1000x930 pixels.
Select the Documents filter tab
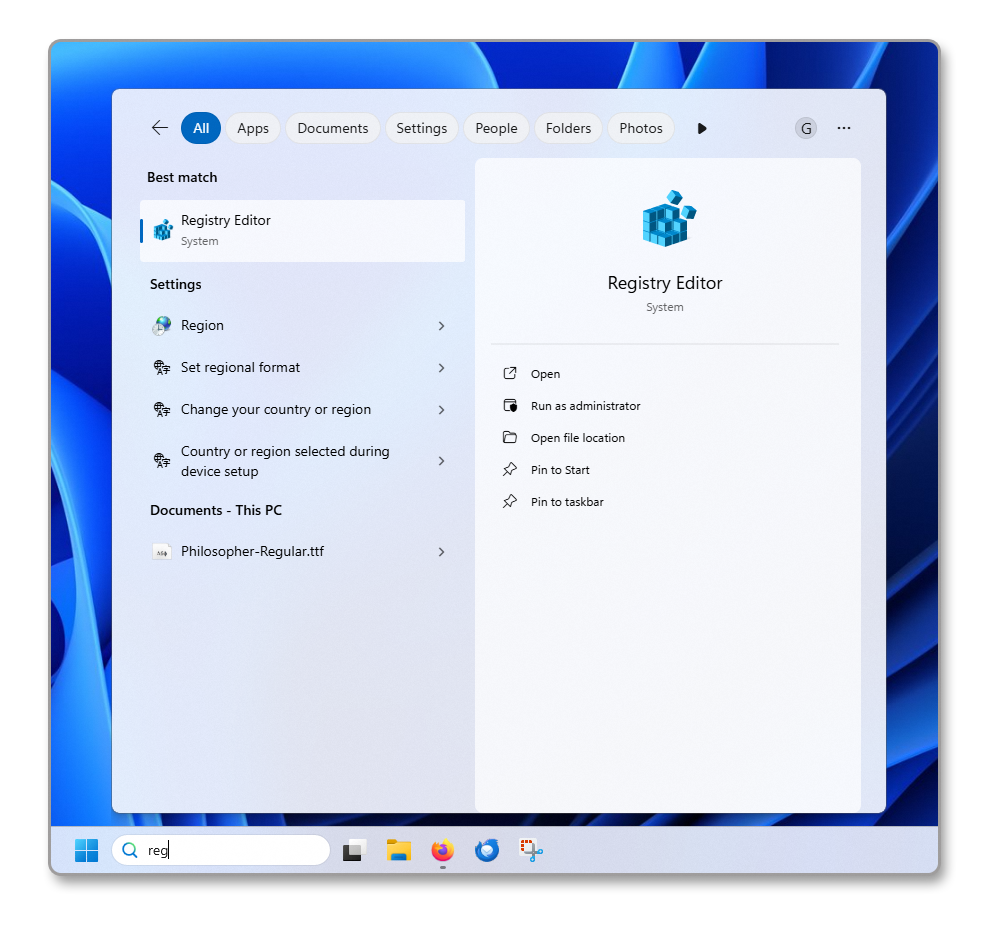[x=333, y=128]
